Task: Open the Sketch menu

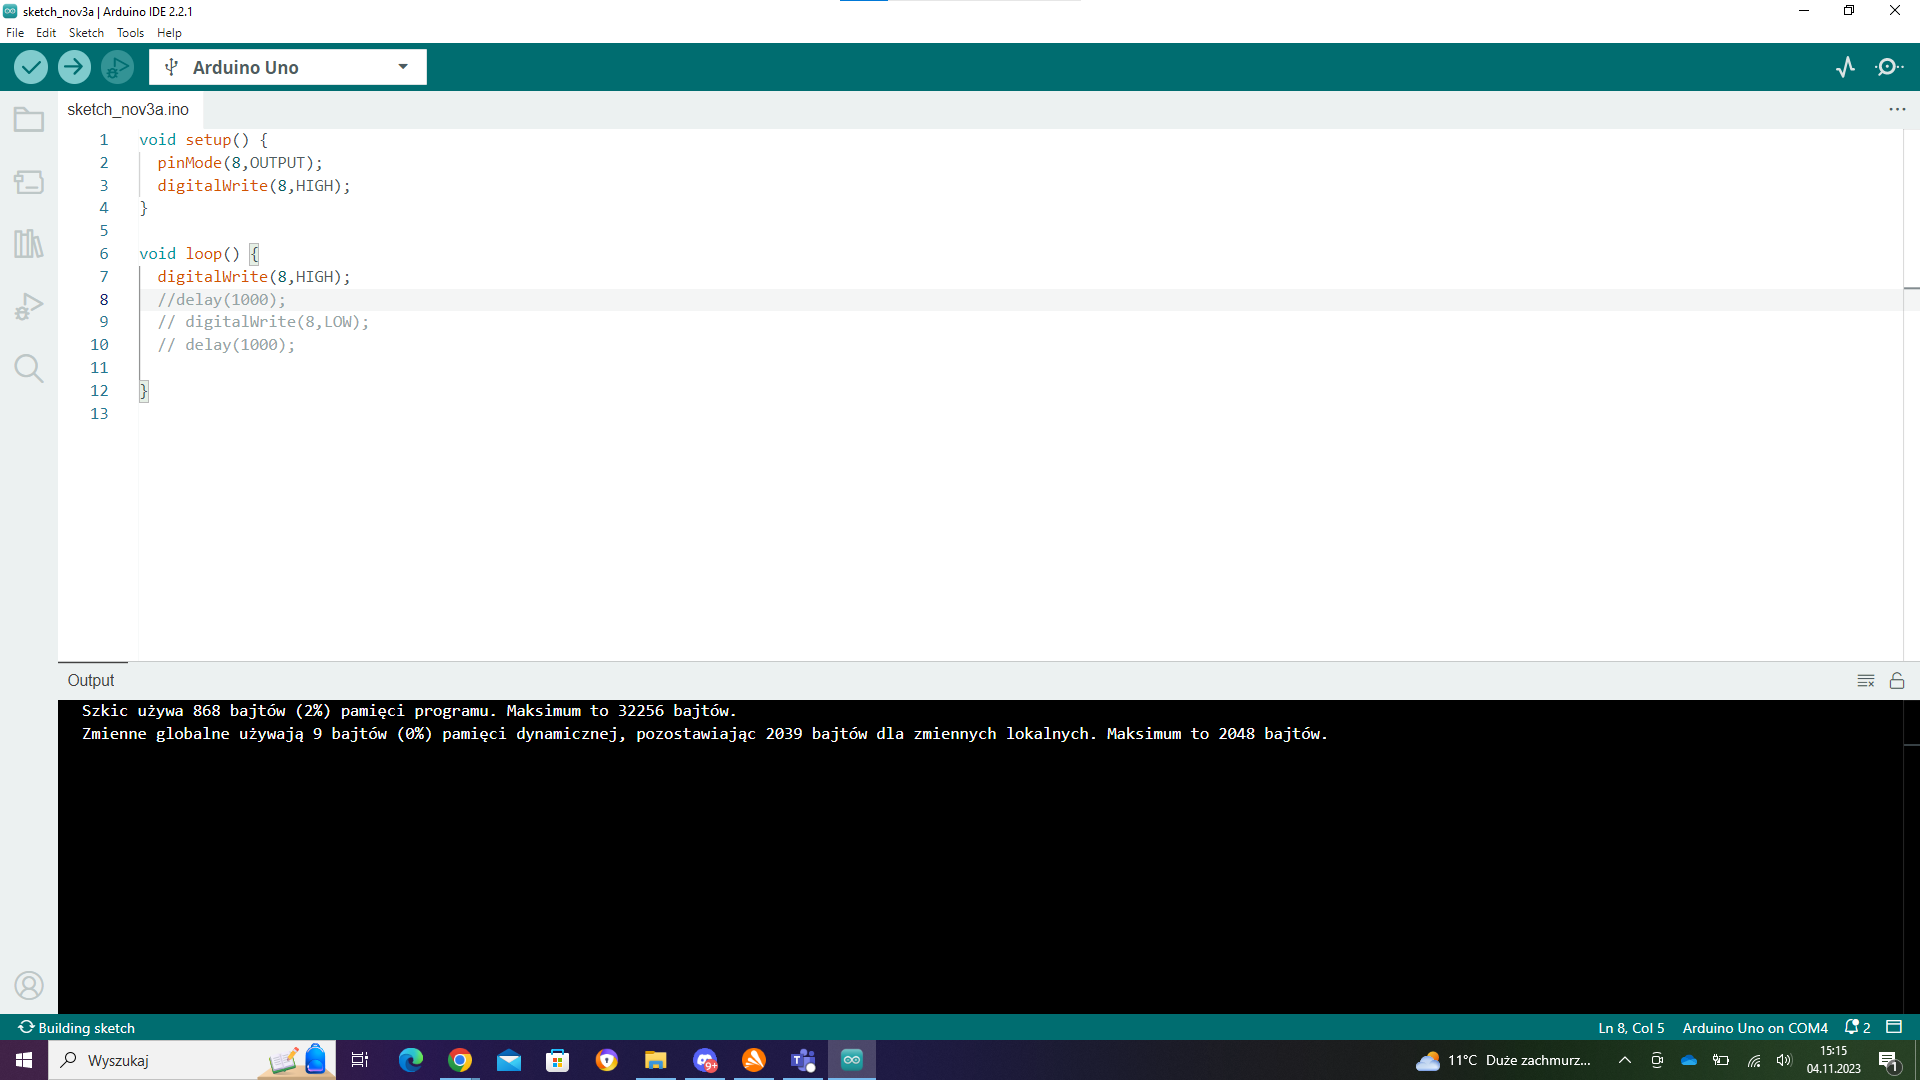Action: pyautogui.click(x=86, y=33)
